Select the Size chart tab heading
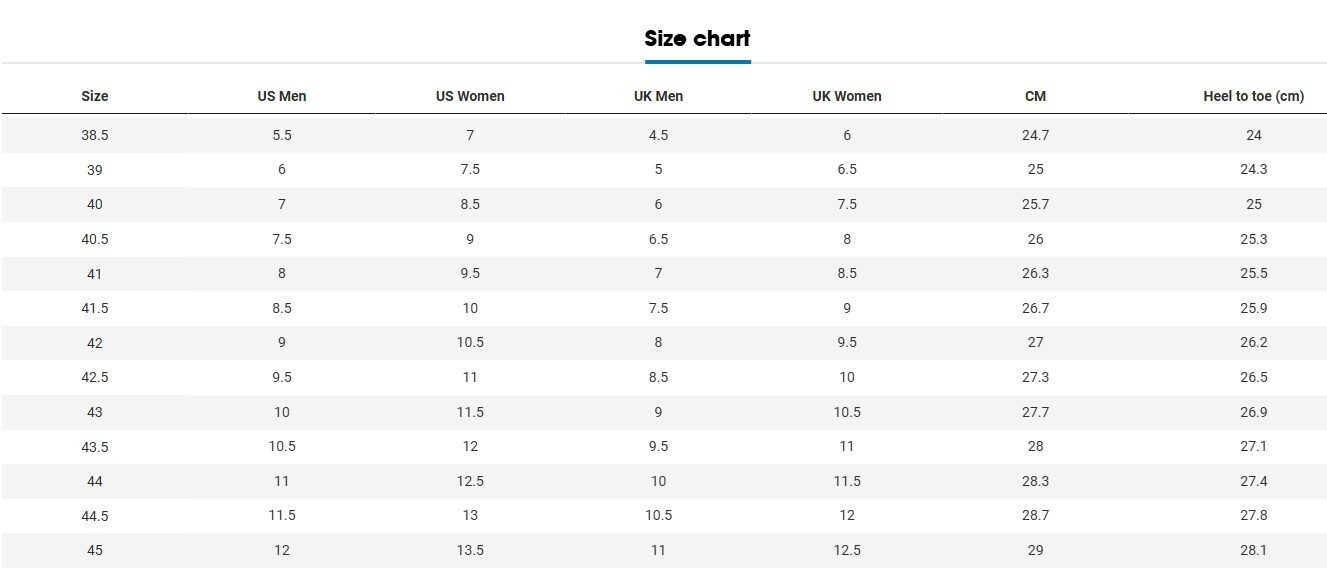The height and width of the screenshot is (574, 1327). pyautogui.click(x=697, y=39)
